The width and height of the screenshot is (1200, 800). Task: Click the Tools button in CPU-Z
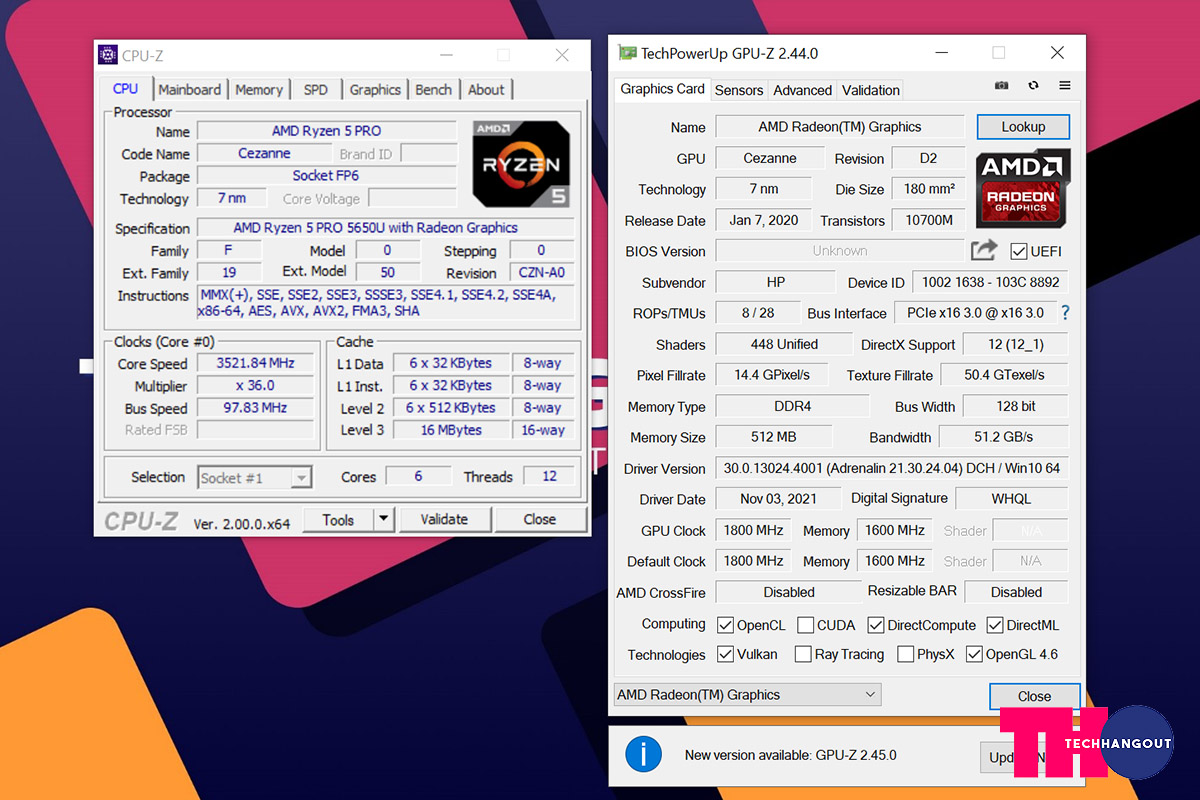[x=338, y=519]
